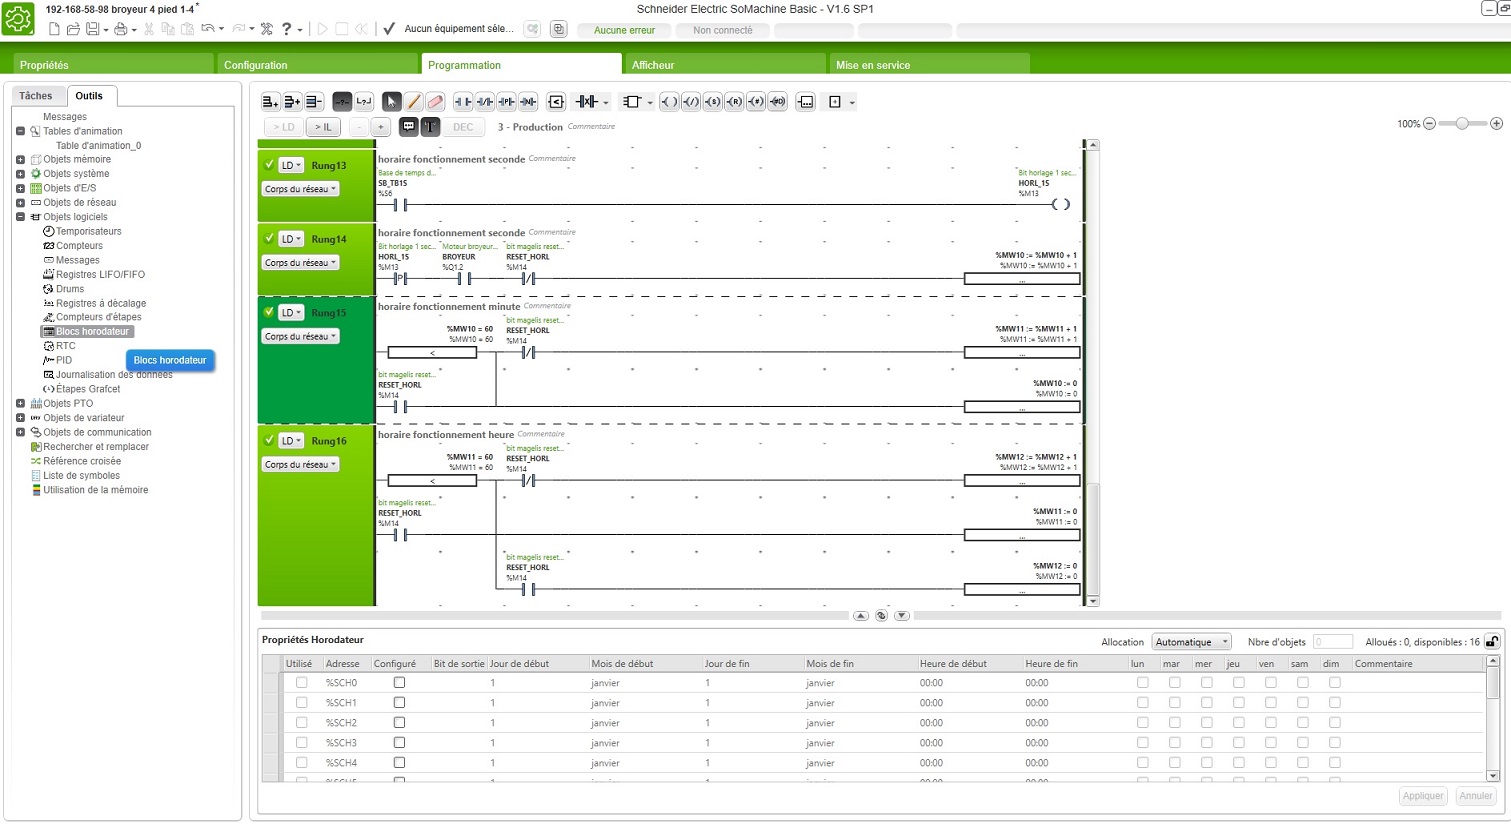Insert a set coil (S)
The image size is (1511, 824).
pos(712,102)
